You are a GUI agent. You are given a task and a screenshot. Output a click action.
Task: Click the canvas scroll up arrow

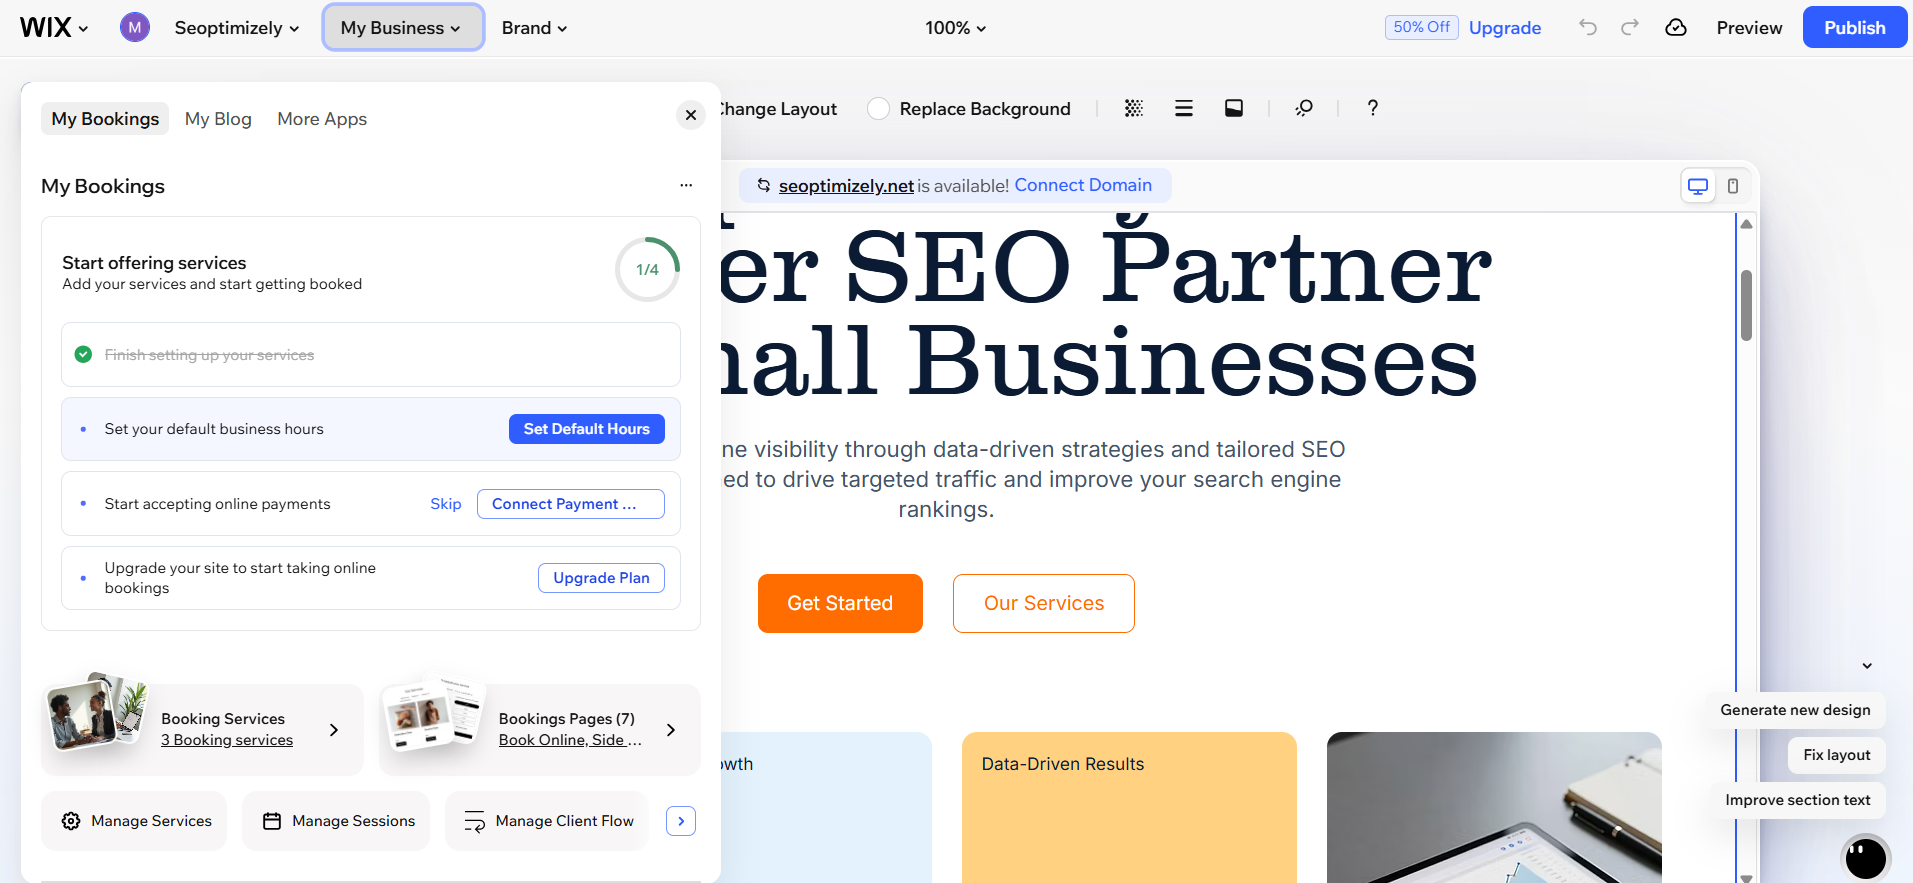[1746, 224]
